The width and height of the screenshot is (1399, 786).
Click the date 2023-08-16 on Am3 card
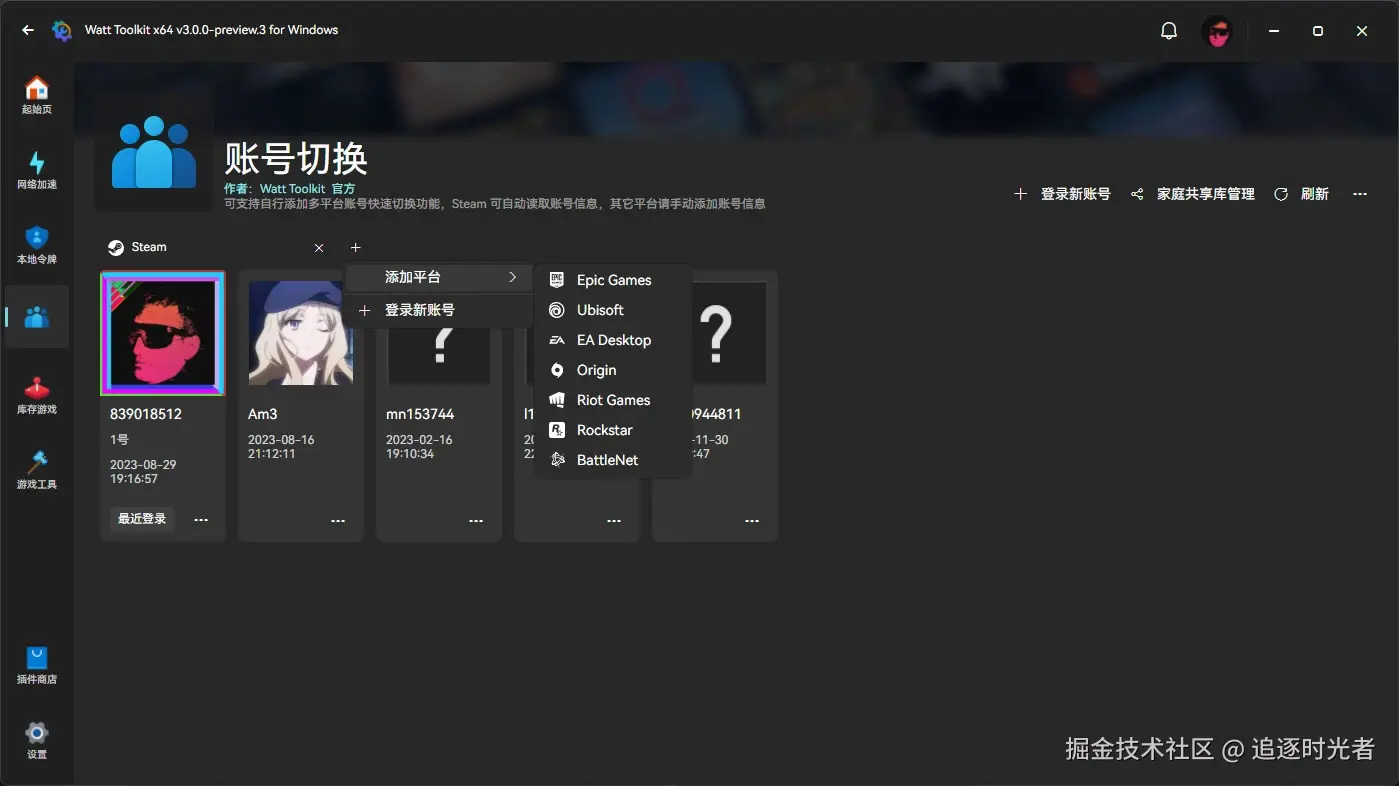click(281, 440)
